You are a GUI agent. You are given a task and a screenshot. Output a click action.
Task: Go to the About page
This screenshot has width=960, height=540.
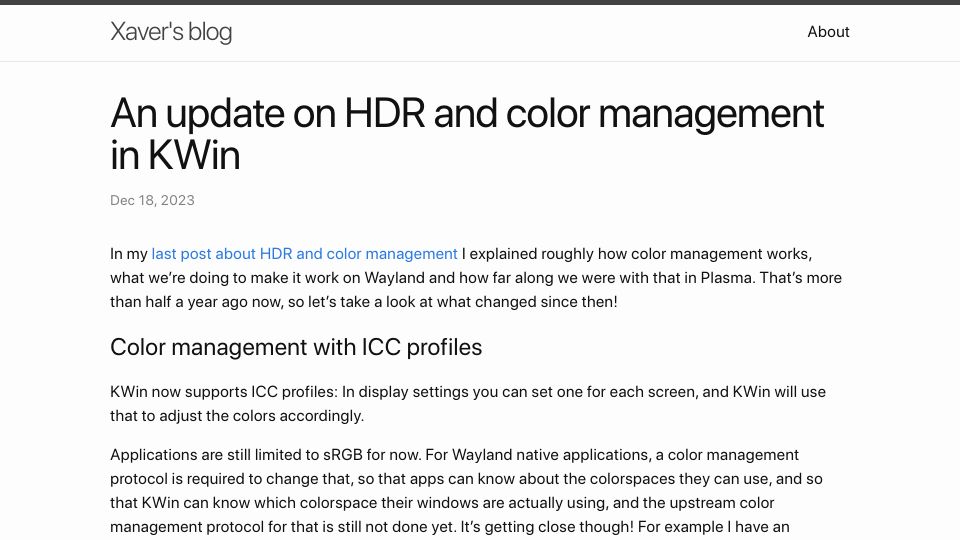(828, 32)
